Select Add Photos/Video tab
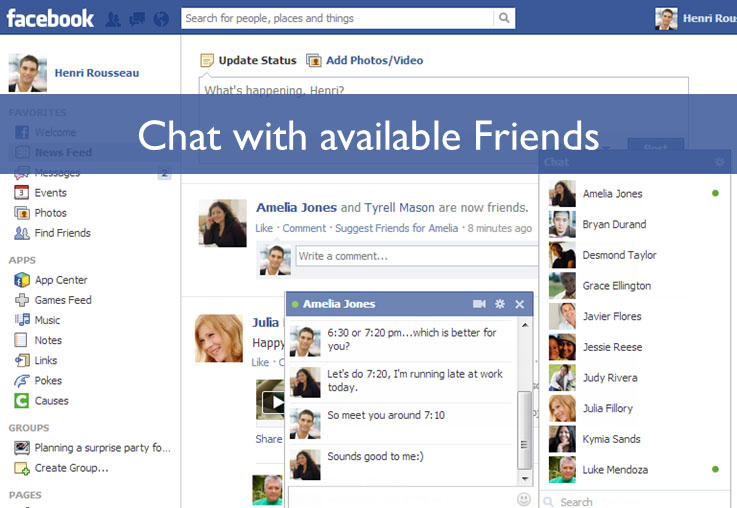The height and width of the screenshot is (508, 737). [374, 60]
